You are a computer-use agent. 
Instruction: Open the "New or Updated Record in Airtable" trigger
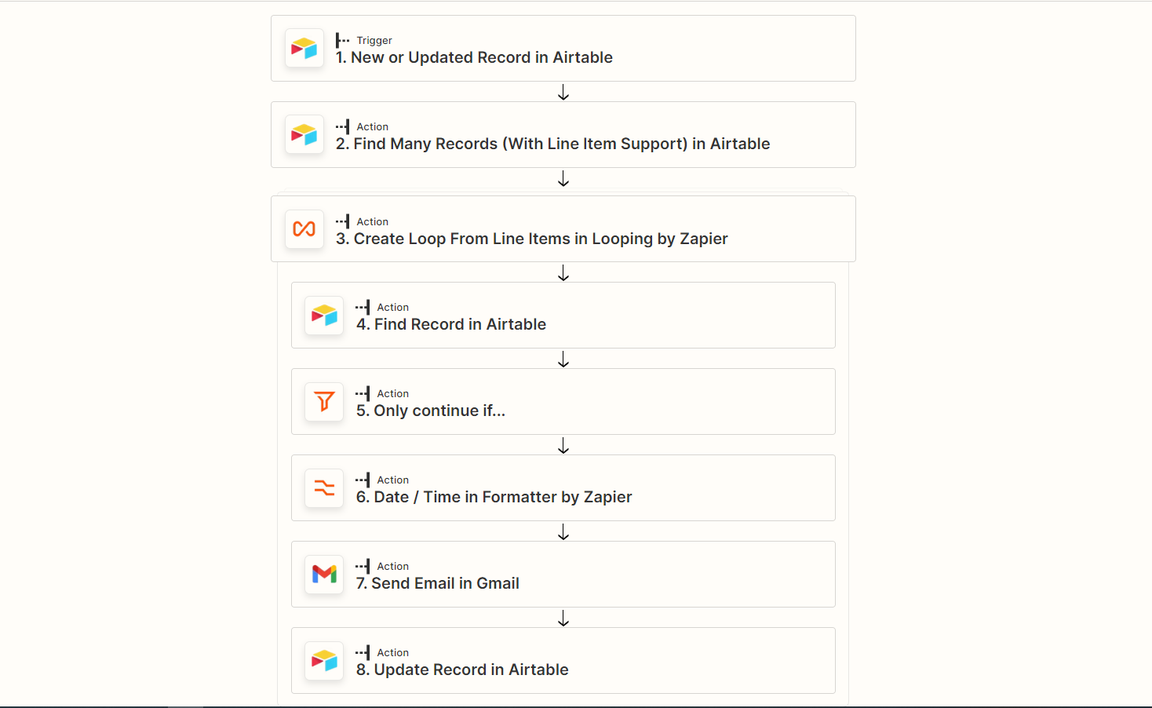474,58
